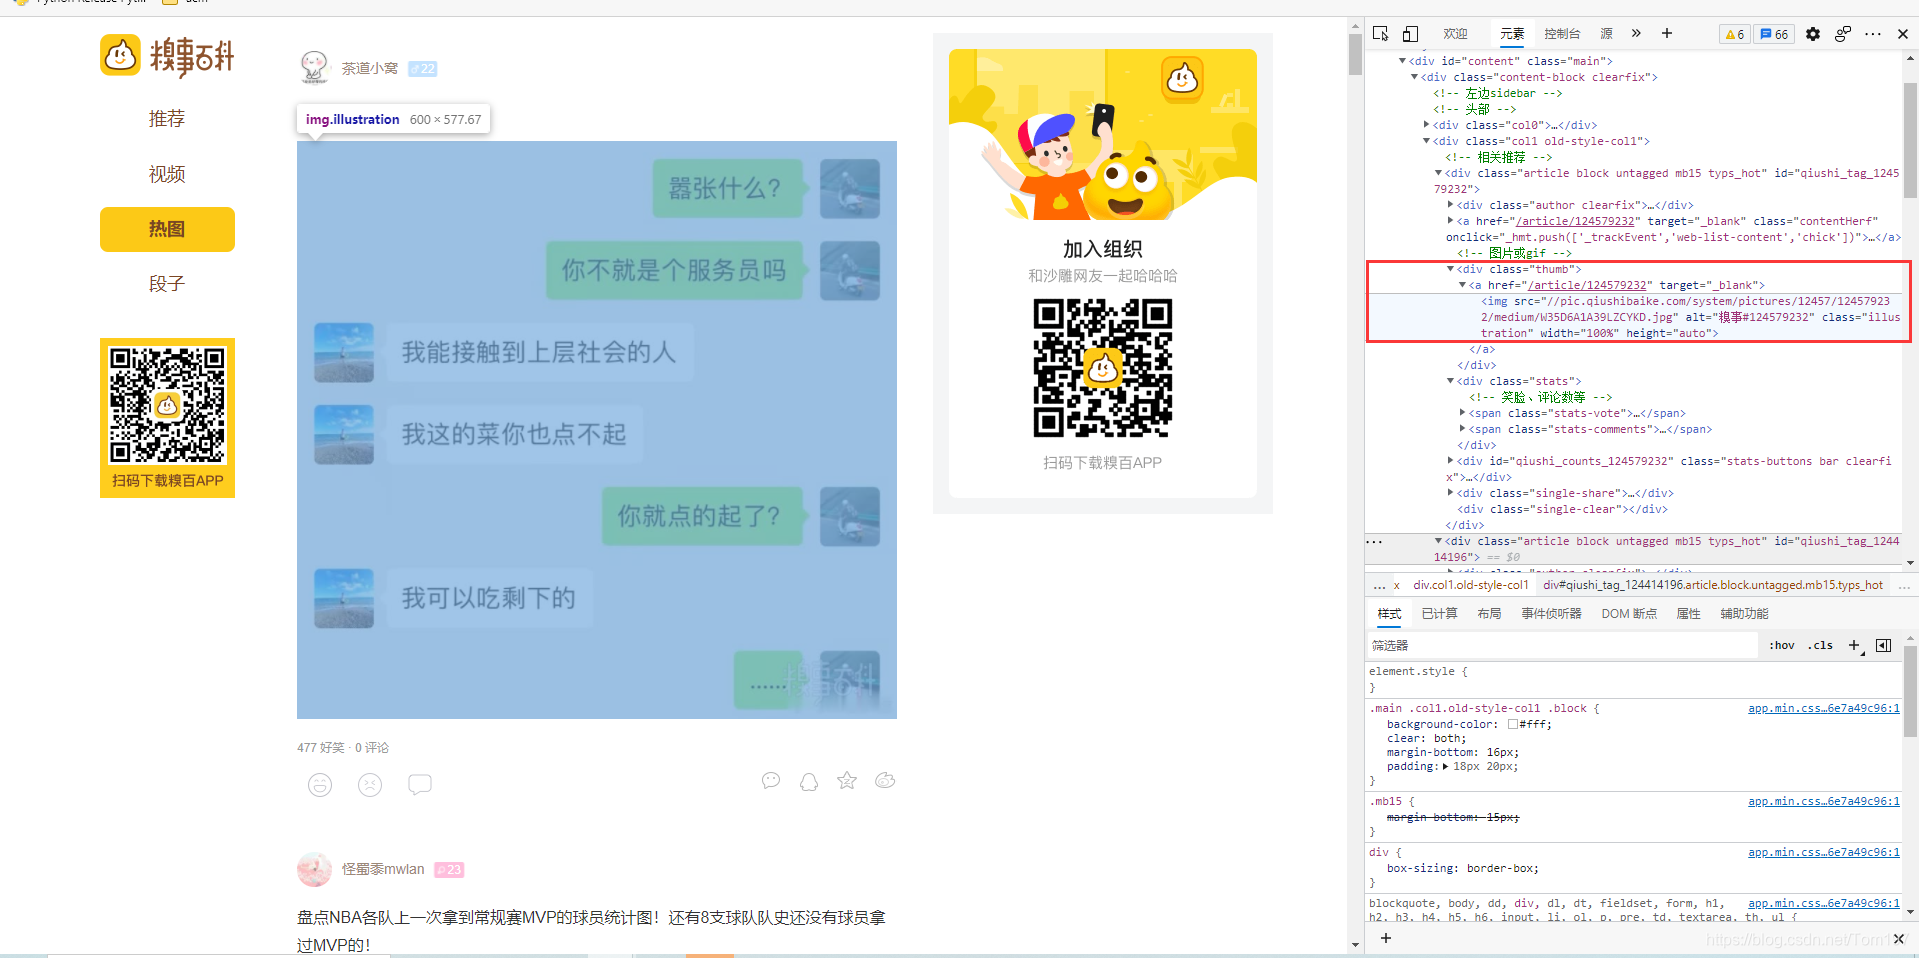This screenshot has width=1919, height=958.
Task: Open DevTools settings gear
Action: click(1812, 33)
